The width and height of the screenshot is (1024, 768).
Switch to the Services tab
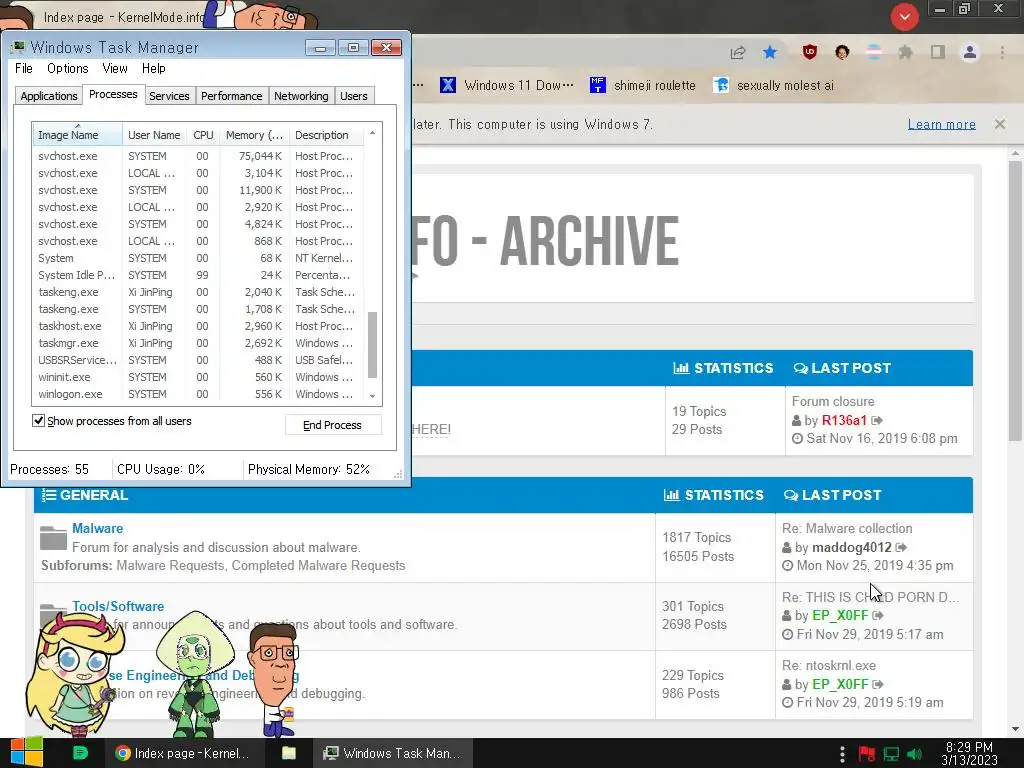(x=169, y=96)
